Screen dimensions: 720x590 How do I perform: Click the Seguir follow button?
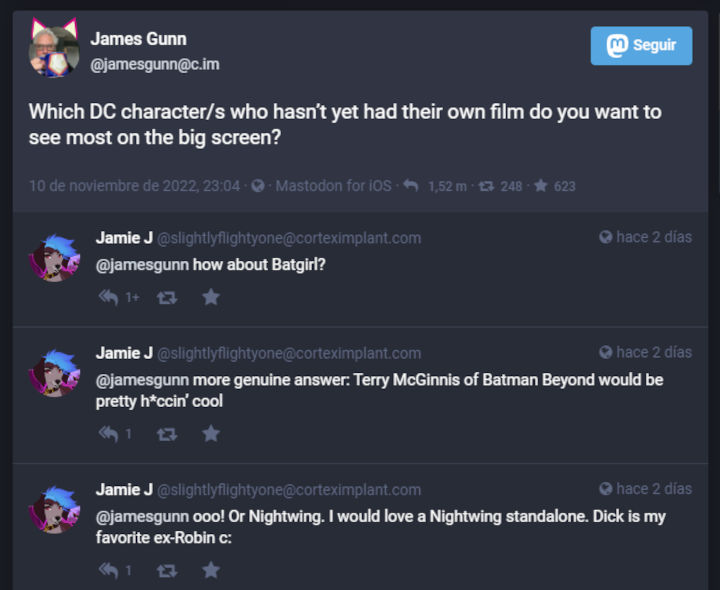point(641,46)
